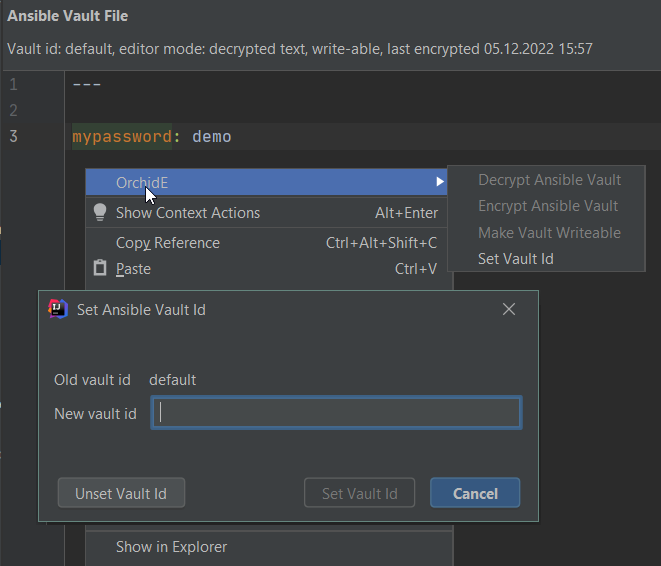The height and width of the screenshot is (566, 661).
Task: Click the Old vault id label
Action: [x=92, y=380]
